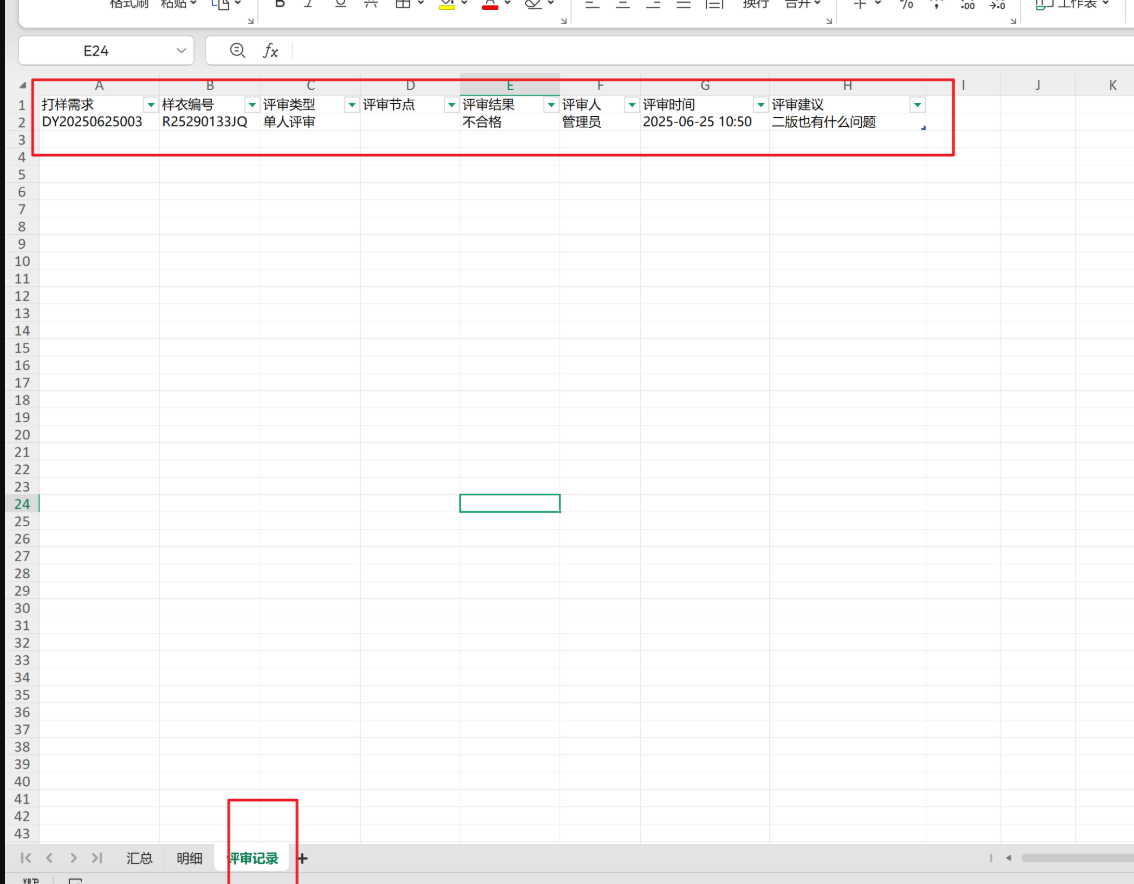Click the magnifier icon beside fx

(x=237, y=51)
